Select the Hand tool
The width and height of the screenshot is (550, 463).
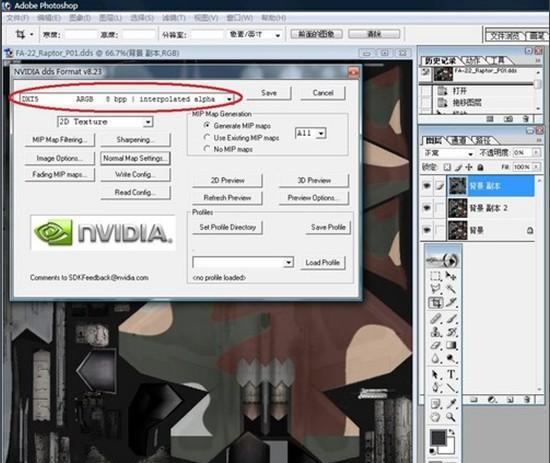click(x=435, y=417)
